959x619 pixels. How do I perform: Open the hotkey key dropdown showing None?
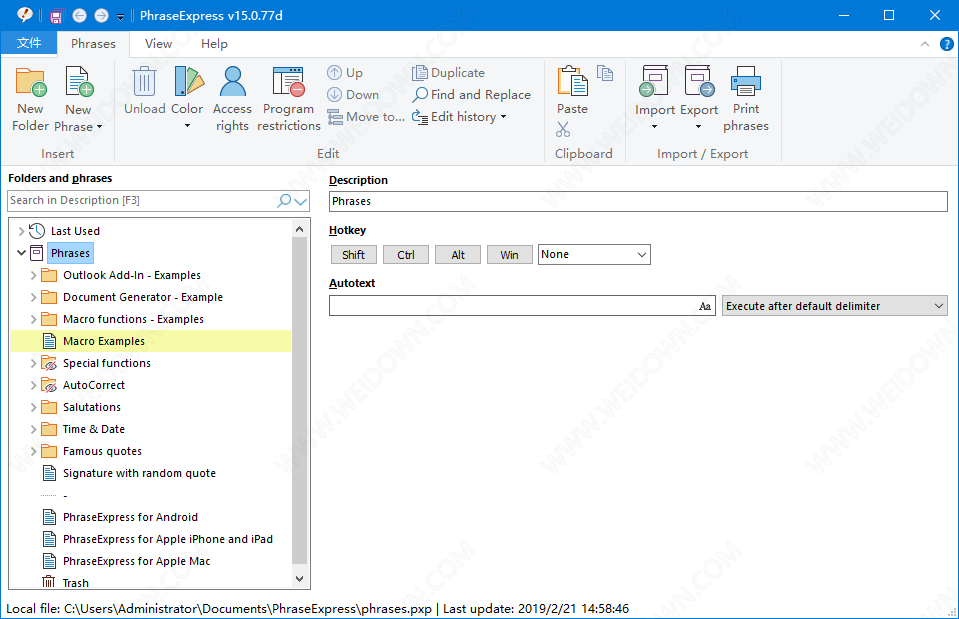tap(594, 255)
